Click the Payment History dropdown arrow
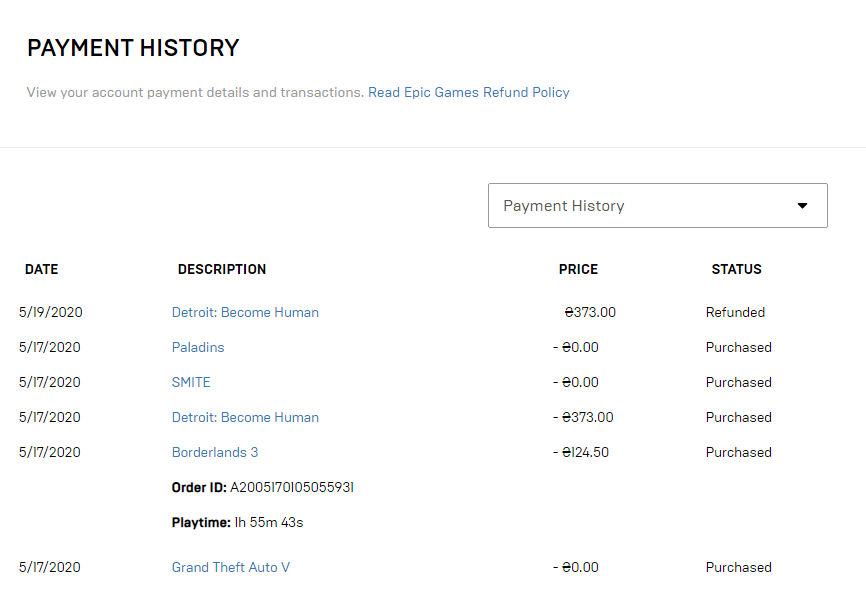 pos(802,205)
